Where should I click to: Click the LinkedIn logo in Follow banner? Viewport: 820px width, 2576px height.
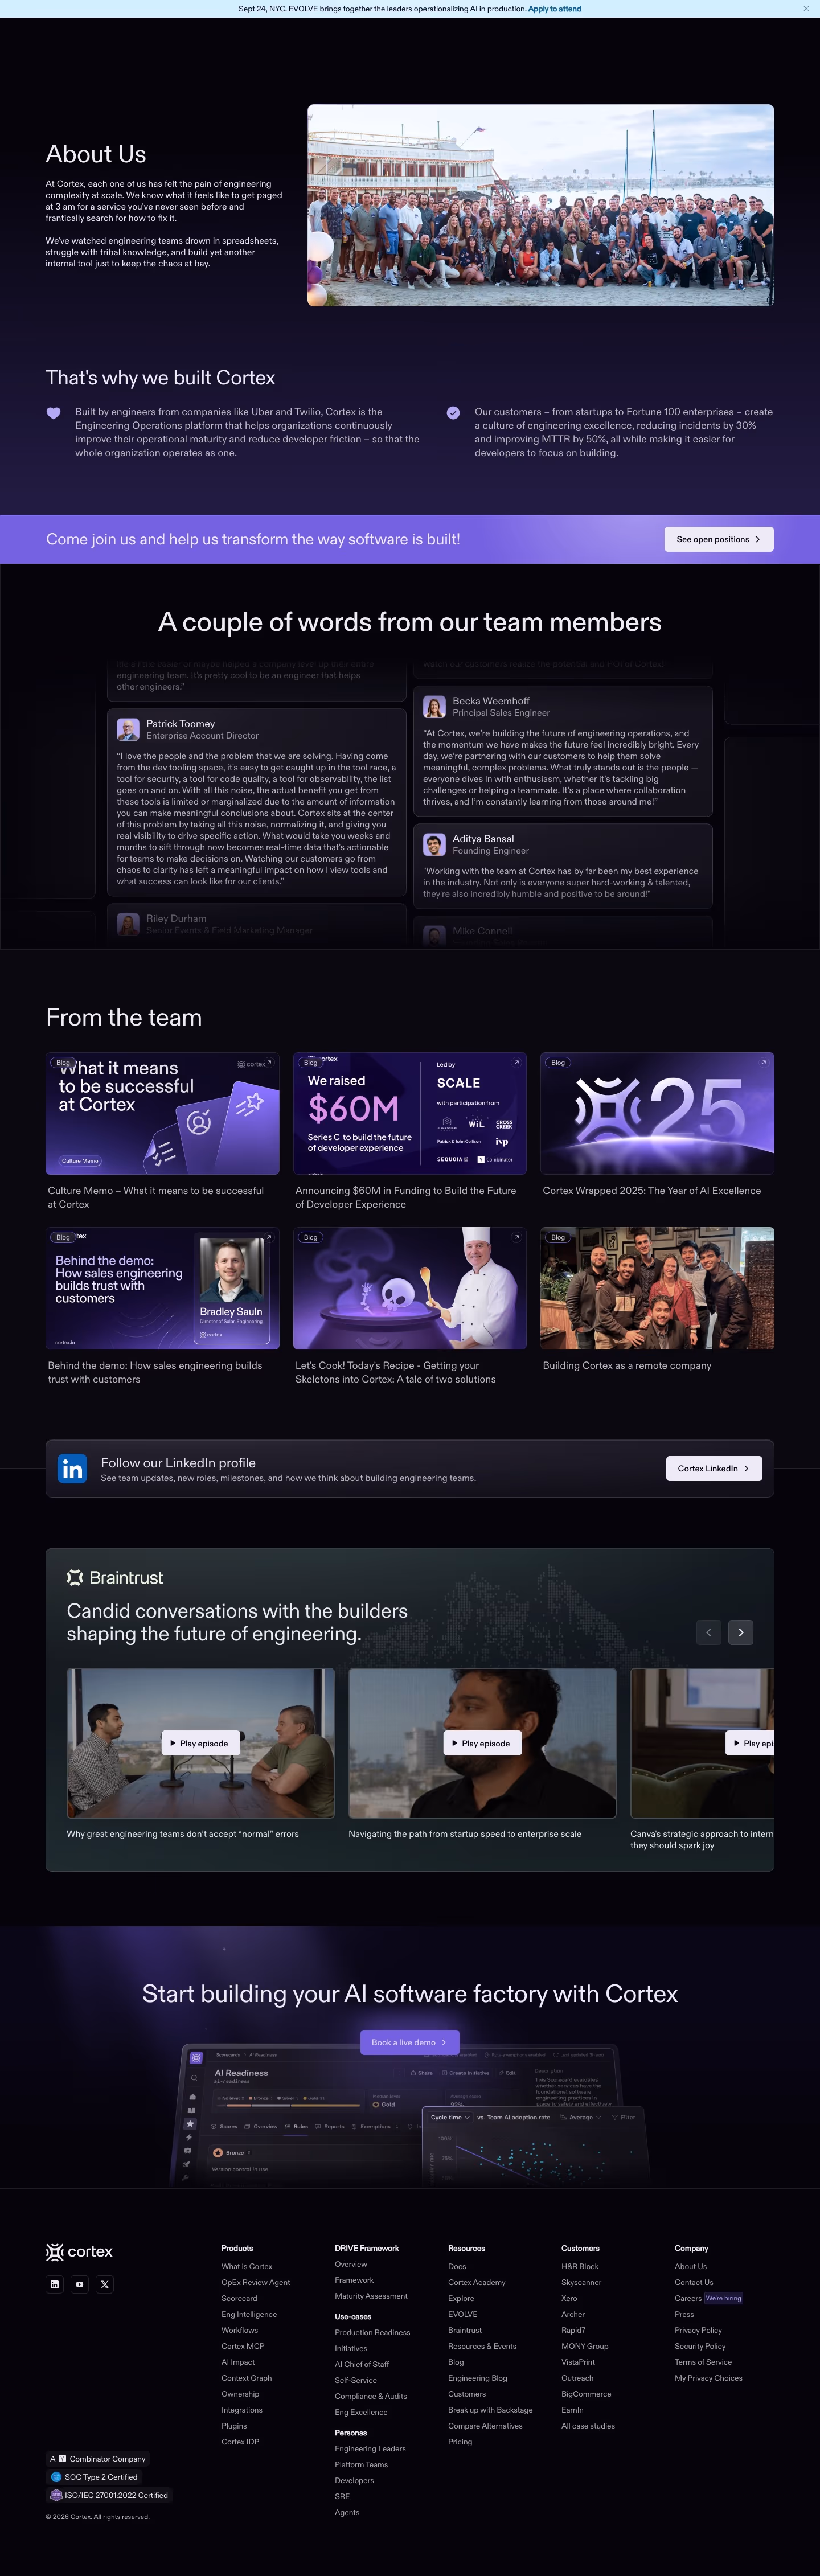(x=72, y=1468)
